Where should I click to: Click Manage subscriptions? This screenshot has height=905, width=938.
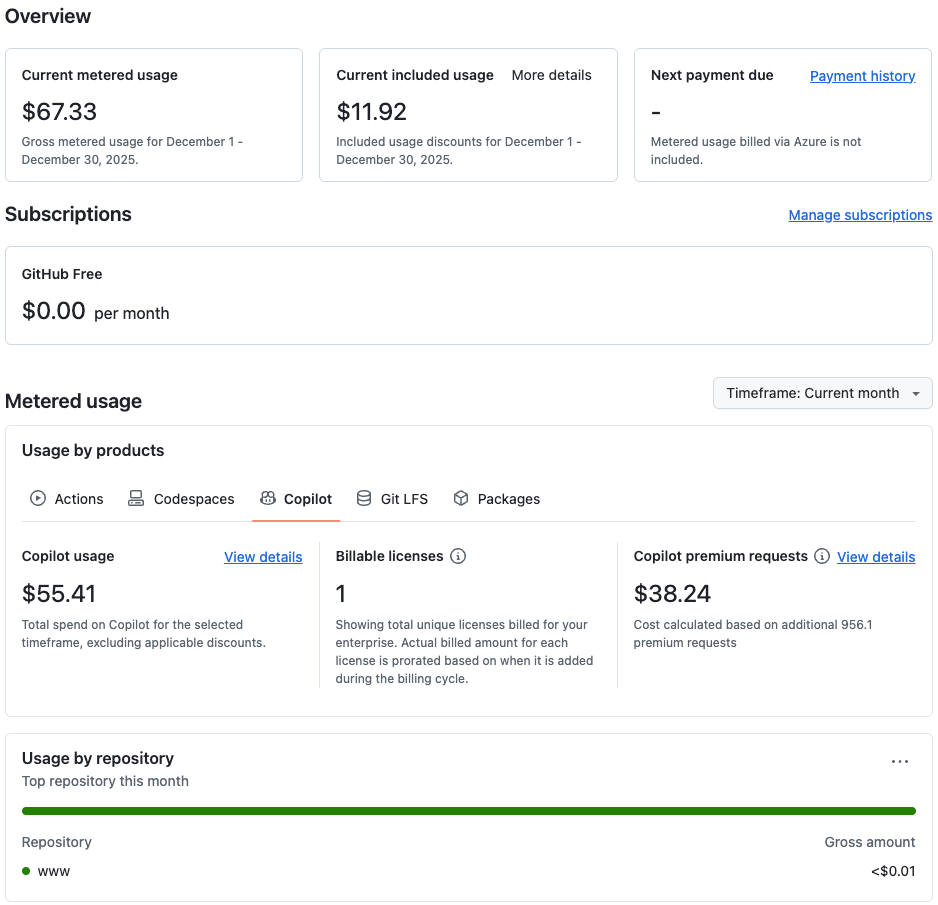pos(860,214)
